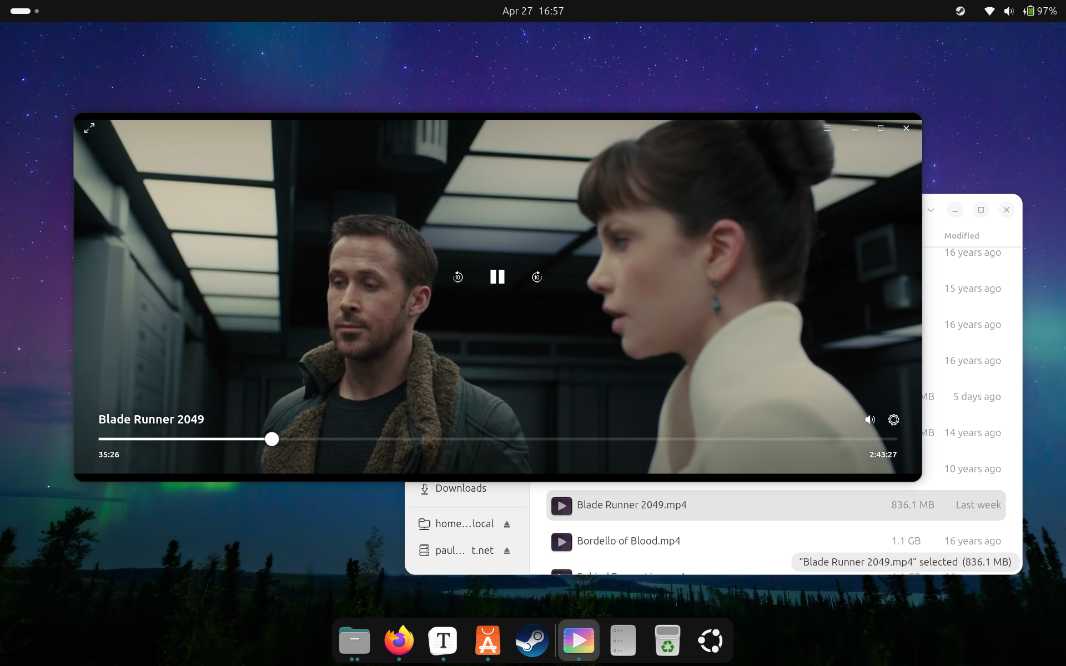Open the Downloads folder in the sidebar

tap(460, 488)
